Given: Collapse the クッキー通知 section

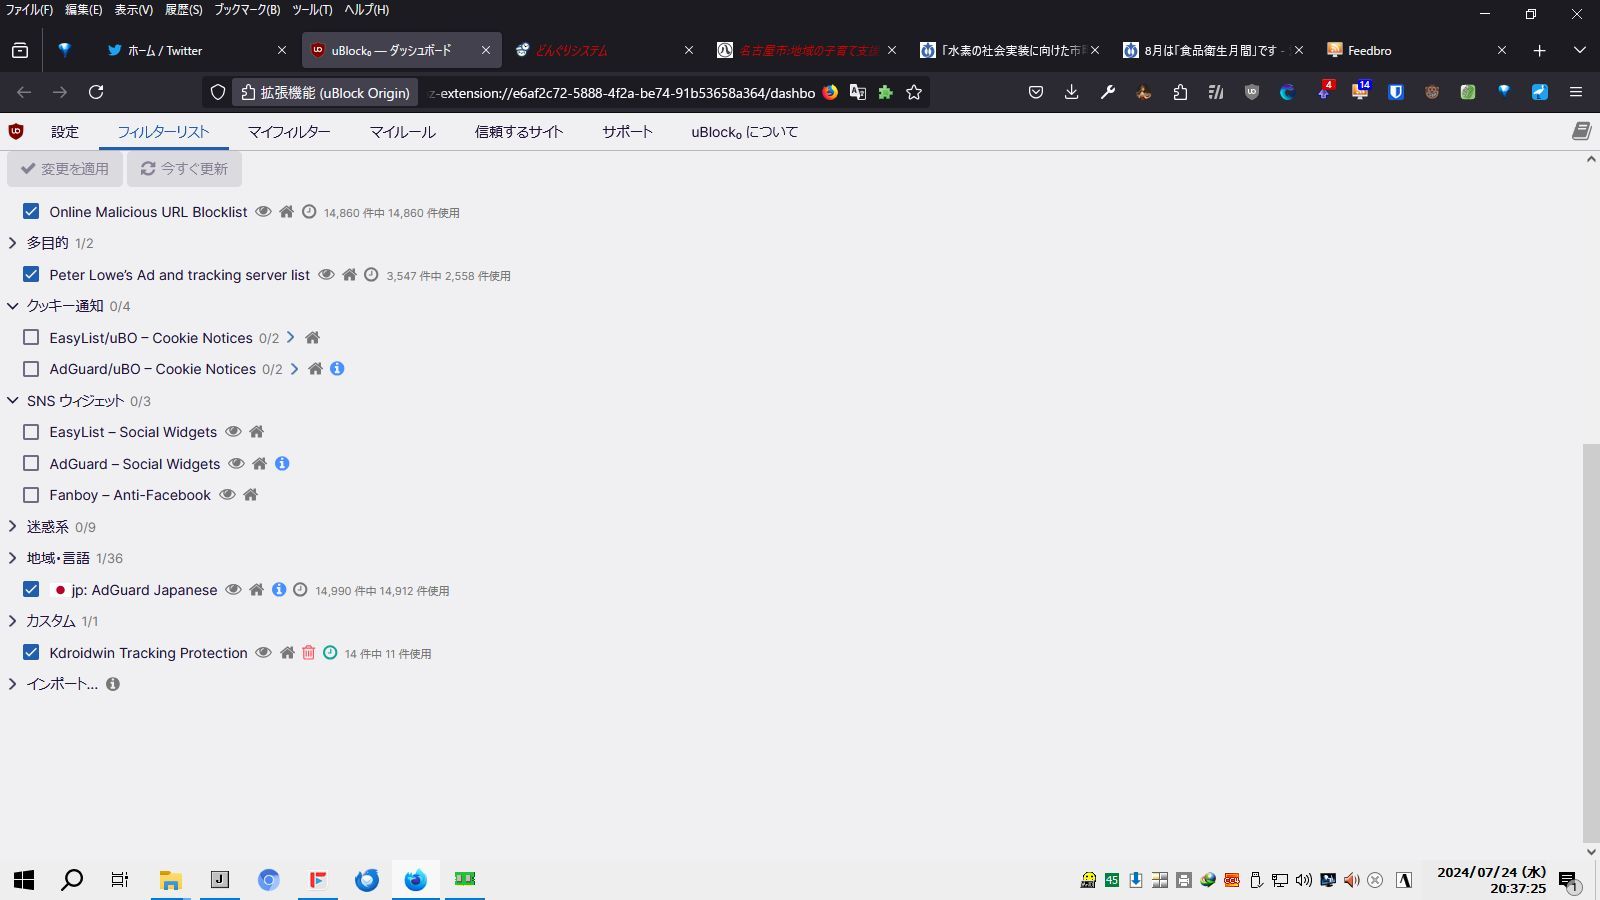Looking at the screenshot, I should (x=13, y=306).
